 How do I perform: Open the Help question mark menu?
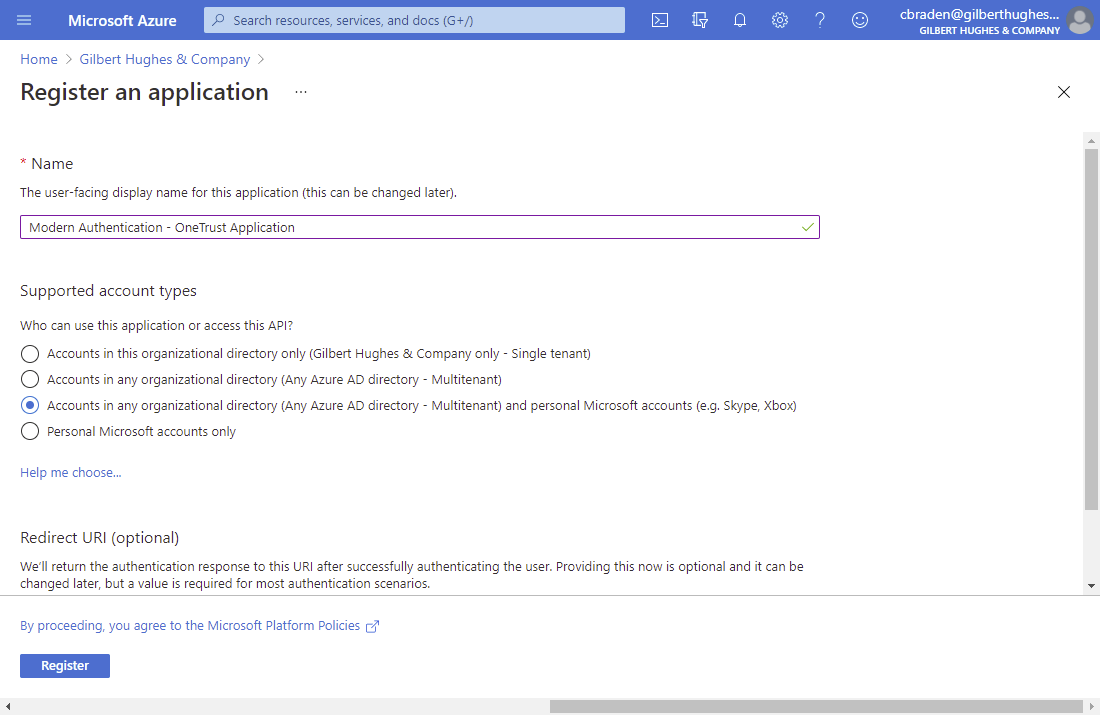pos(819,20)
